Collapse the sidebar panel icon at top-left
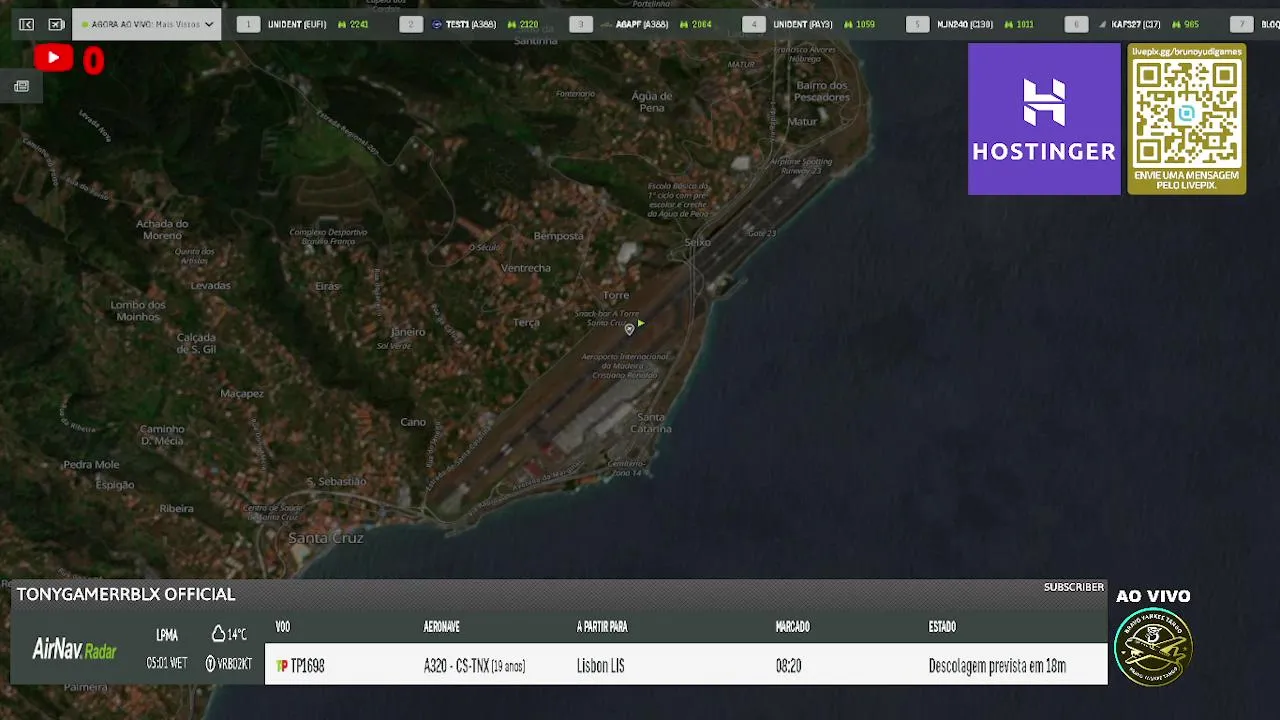Screen dimensions: 1280x720 coord(26,24)
